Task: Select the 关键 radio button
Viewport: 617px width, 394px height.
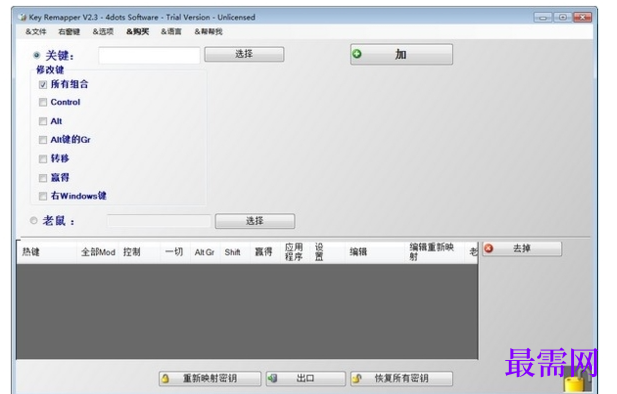Action: click(x=37, y=55)
